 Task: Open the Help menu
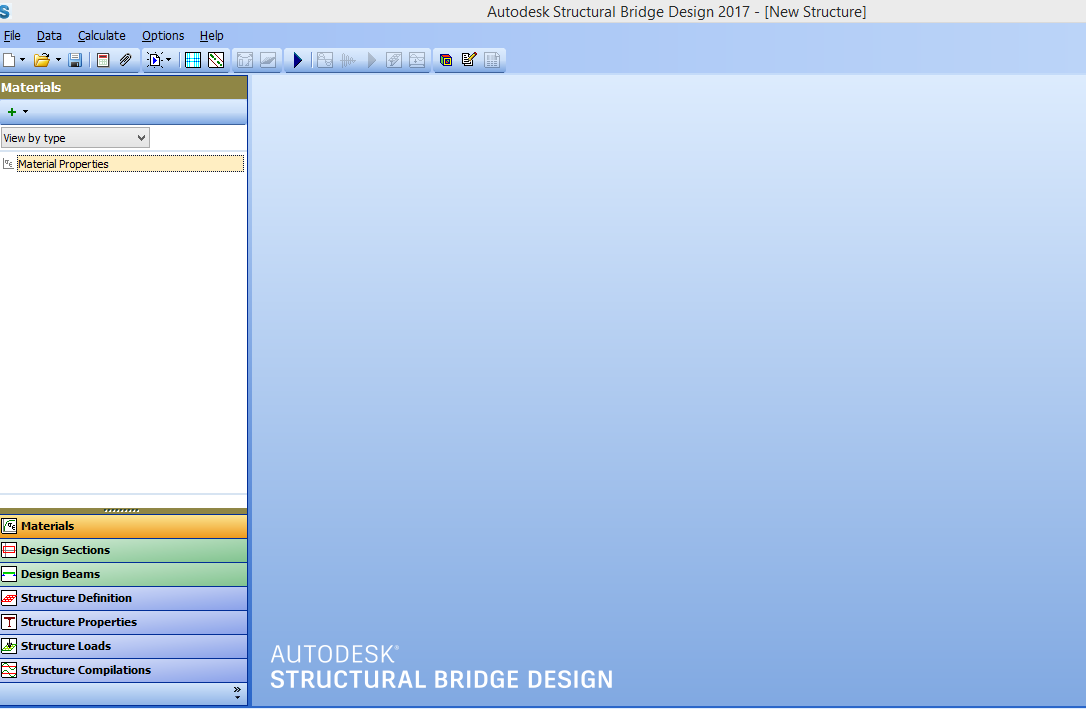tap(212, 36)
